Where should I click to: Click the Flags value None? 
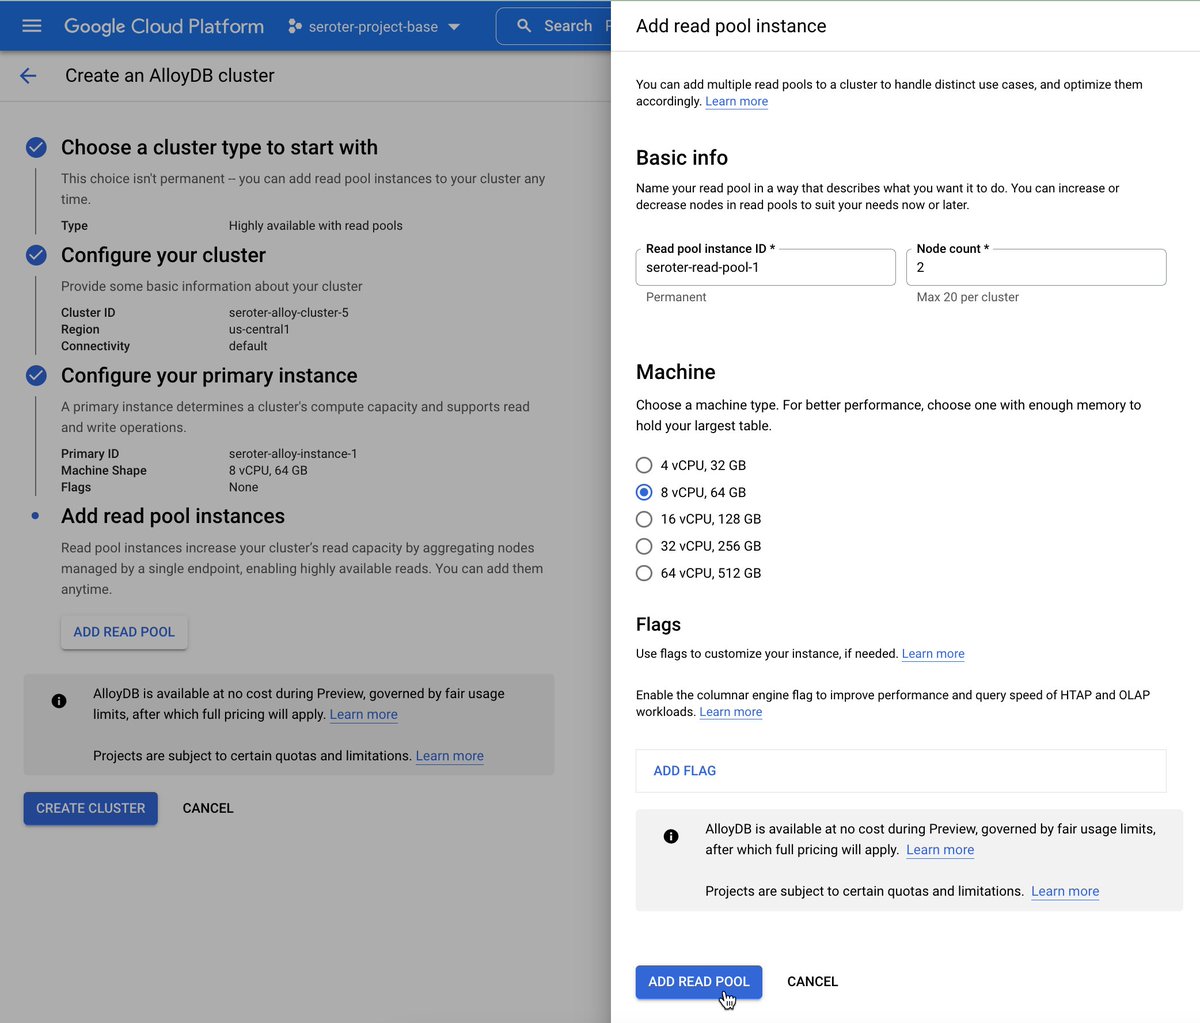[x=244, y=488]
